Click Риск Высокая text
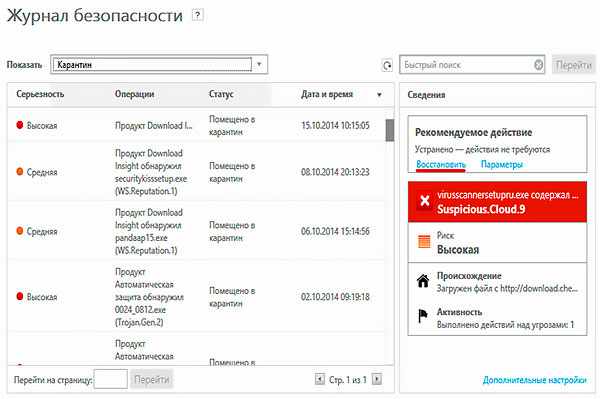The image size is (600, 399). [458, 243]
